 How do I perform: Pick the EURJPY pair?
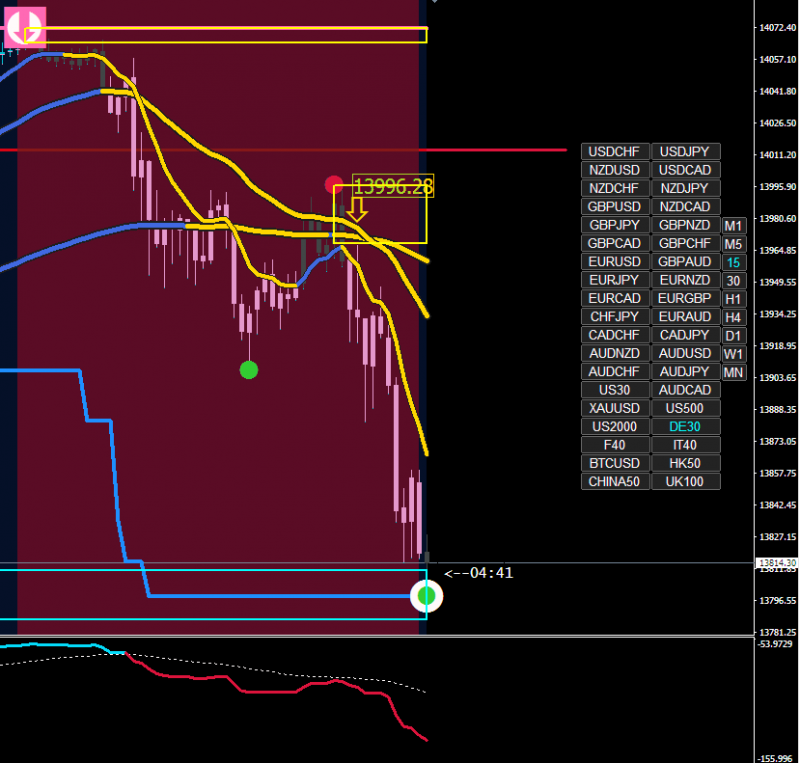pyautogui.click(x=615, y=280)
